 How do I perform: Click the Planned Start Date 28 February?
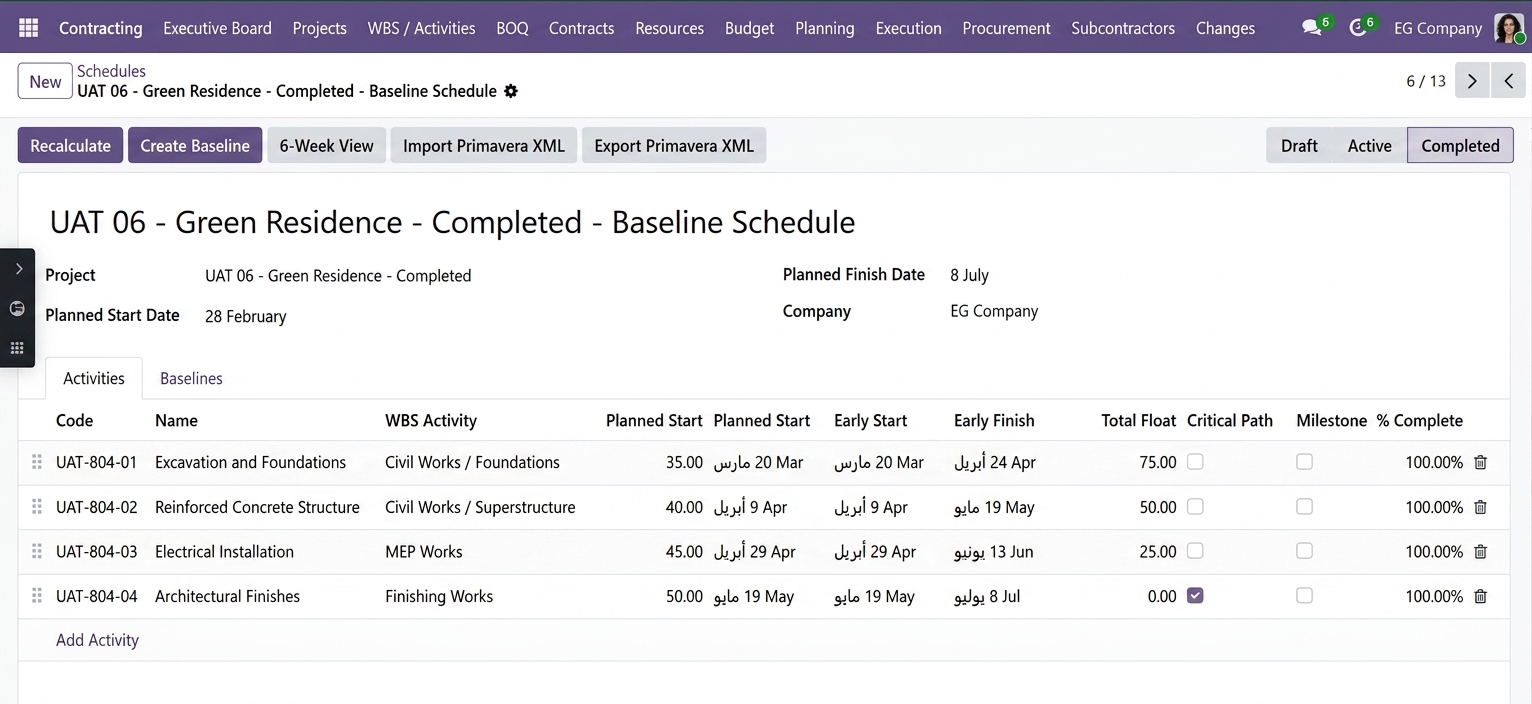[246, 316]
